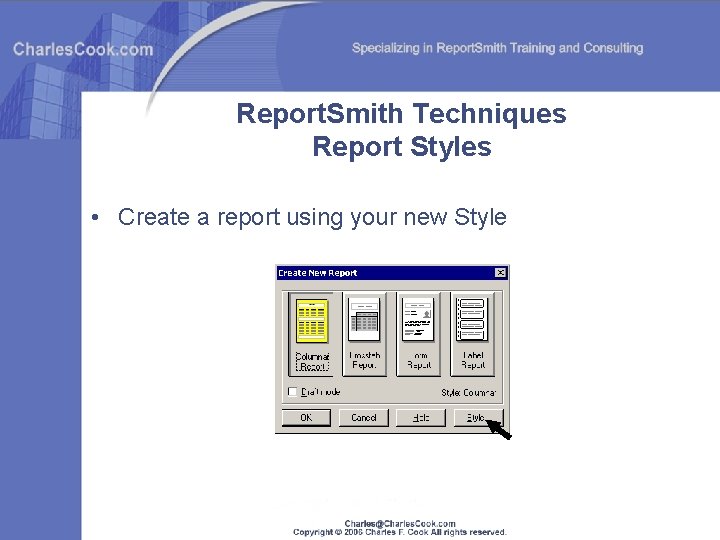
Task: Click the CharlesCook.com logo text
Action: [x=83, y=49]
